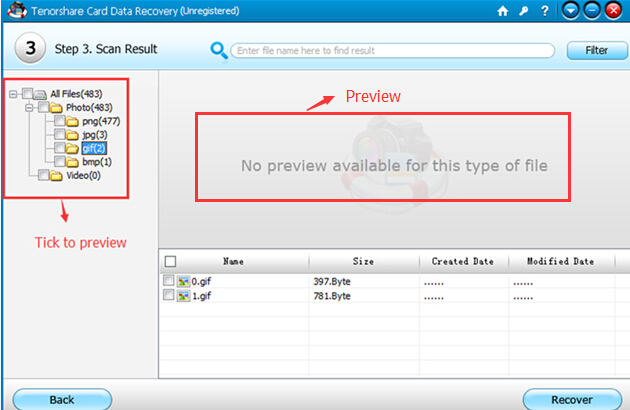Viewport: 630px width, 410px height.
Task: Focus the file name search field
Action: 392,50
